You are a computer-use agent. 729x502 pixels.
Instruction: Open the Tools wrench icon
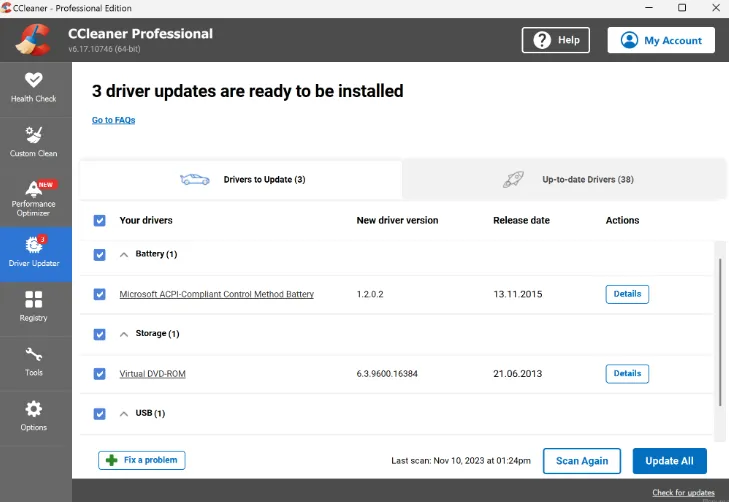point(33,355)
